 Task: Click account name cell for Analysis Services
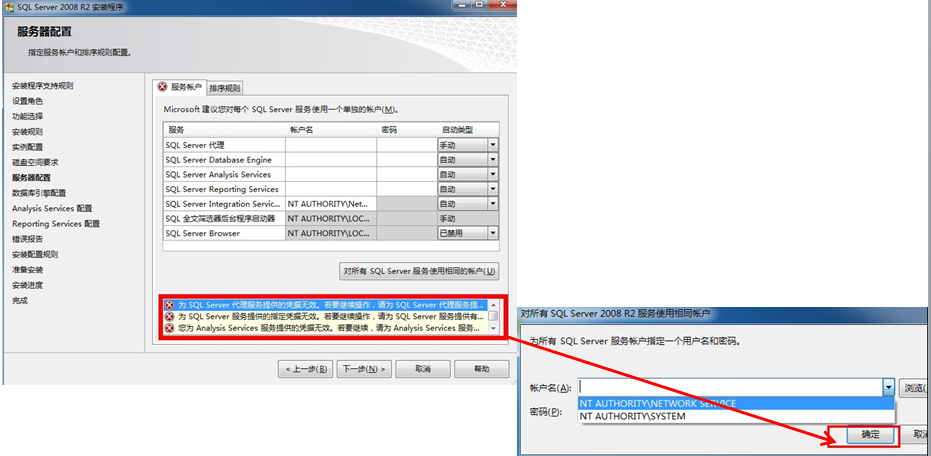pyautogui.click(x=331, y=175)
